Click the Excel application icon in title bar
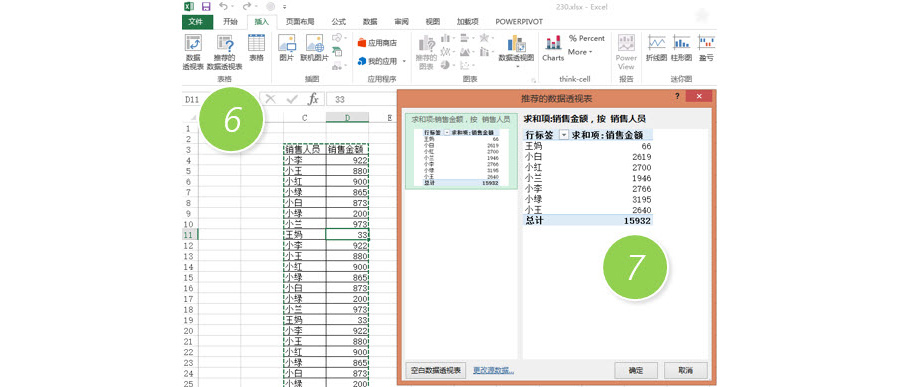900x387 pixels. 189,7
